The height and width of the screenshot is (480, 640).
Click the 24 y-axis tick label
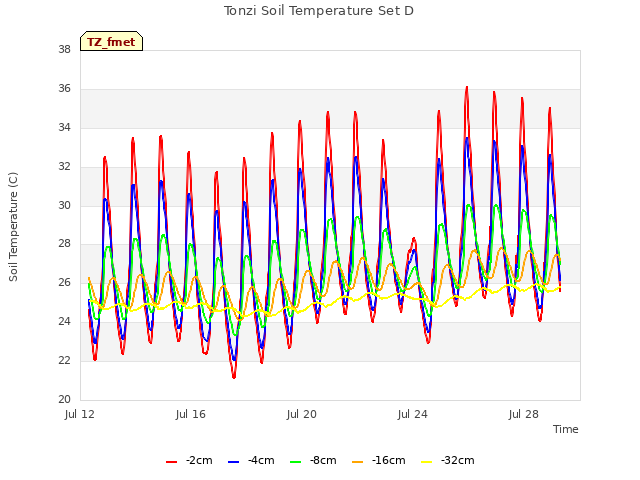coord(64,322)
